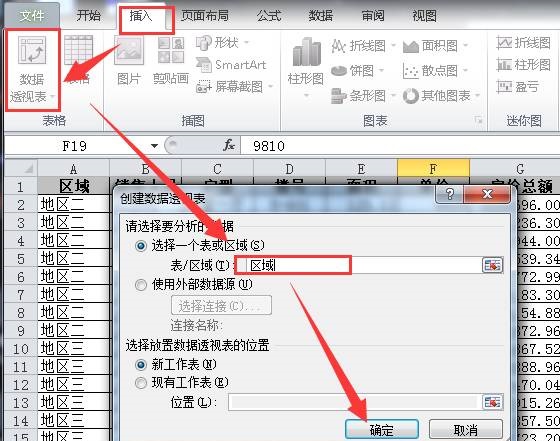Select the 饼图 pie chart icon
560x441 pixels.
pos(339,70)
